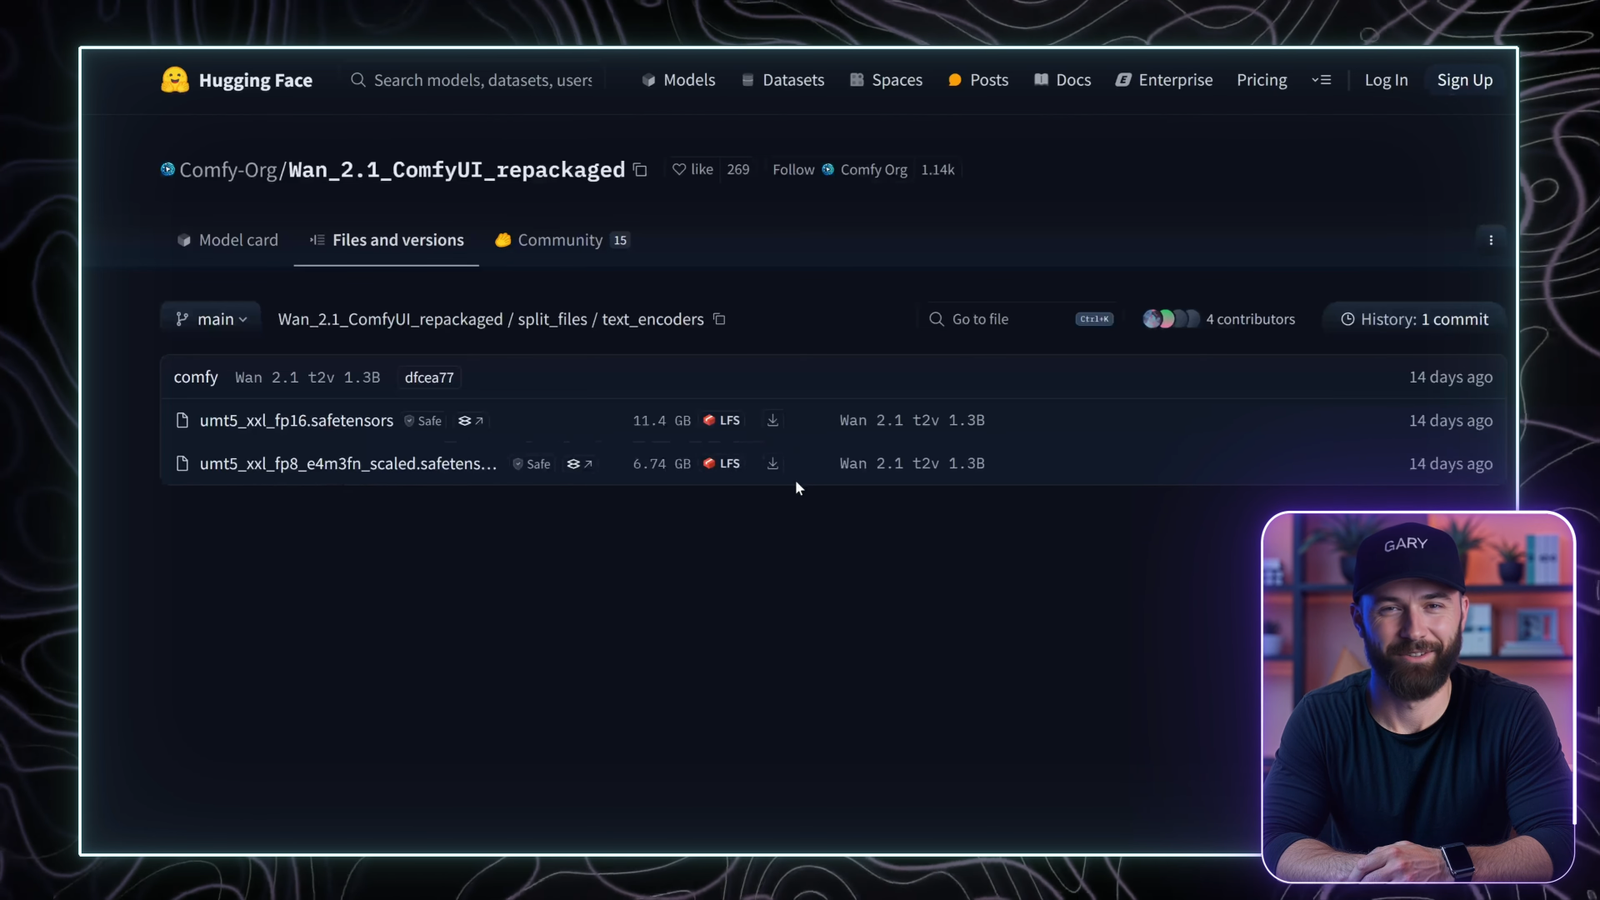Open the tensor viewer icon for umt5_xxl_fp16
Viewport: 1600px width, 900px height.
click(470, 421)
